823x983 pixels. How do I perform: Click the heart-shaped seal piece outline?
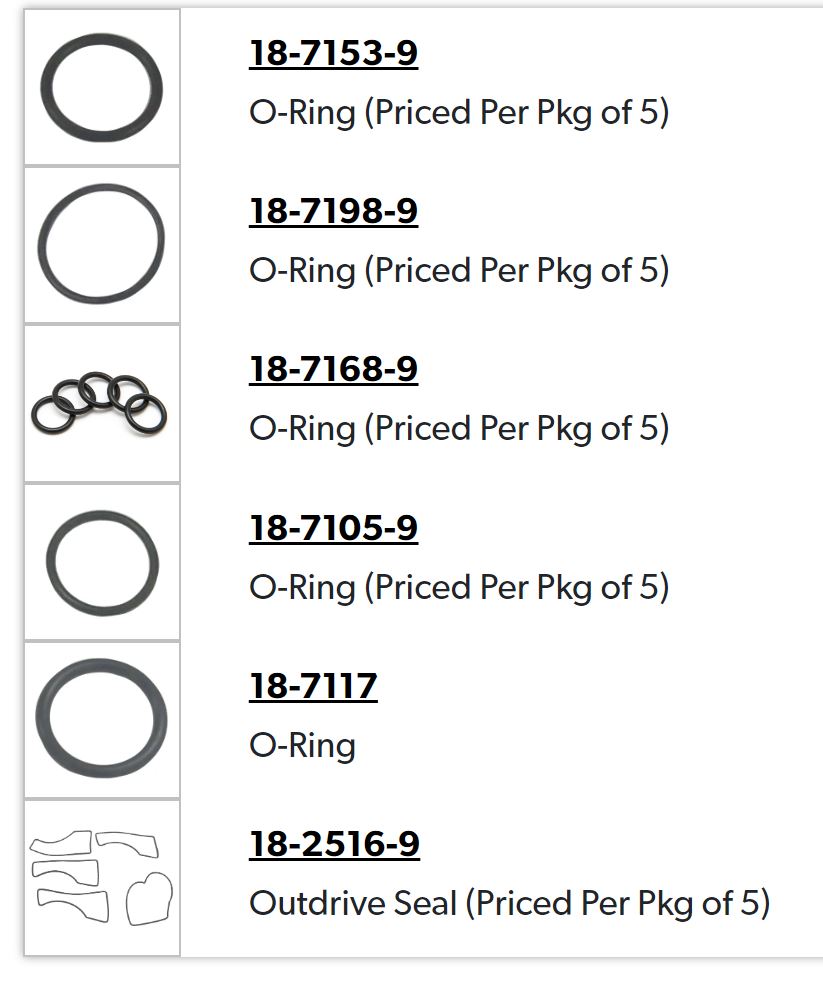(x=149, y=898)
